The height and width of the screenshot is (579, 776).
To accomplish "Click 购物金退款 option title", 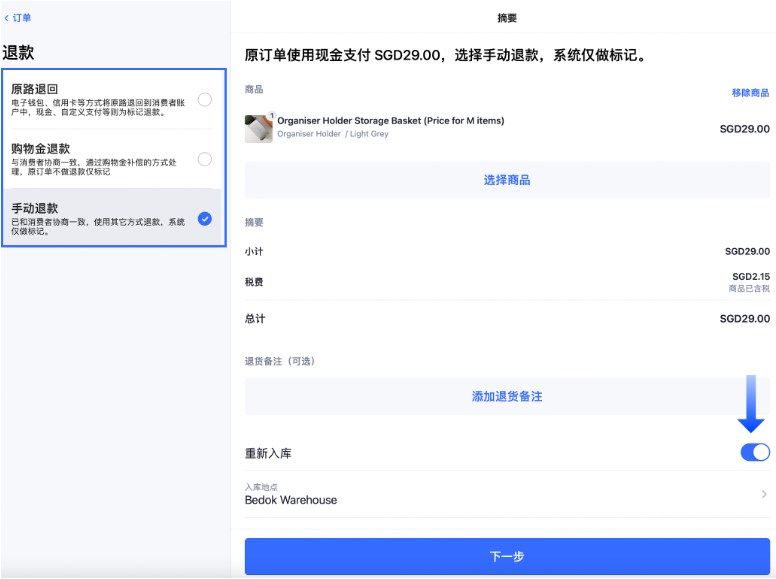I will pos(41,149).
